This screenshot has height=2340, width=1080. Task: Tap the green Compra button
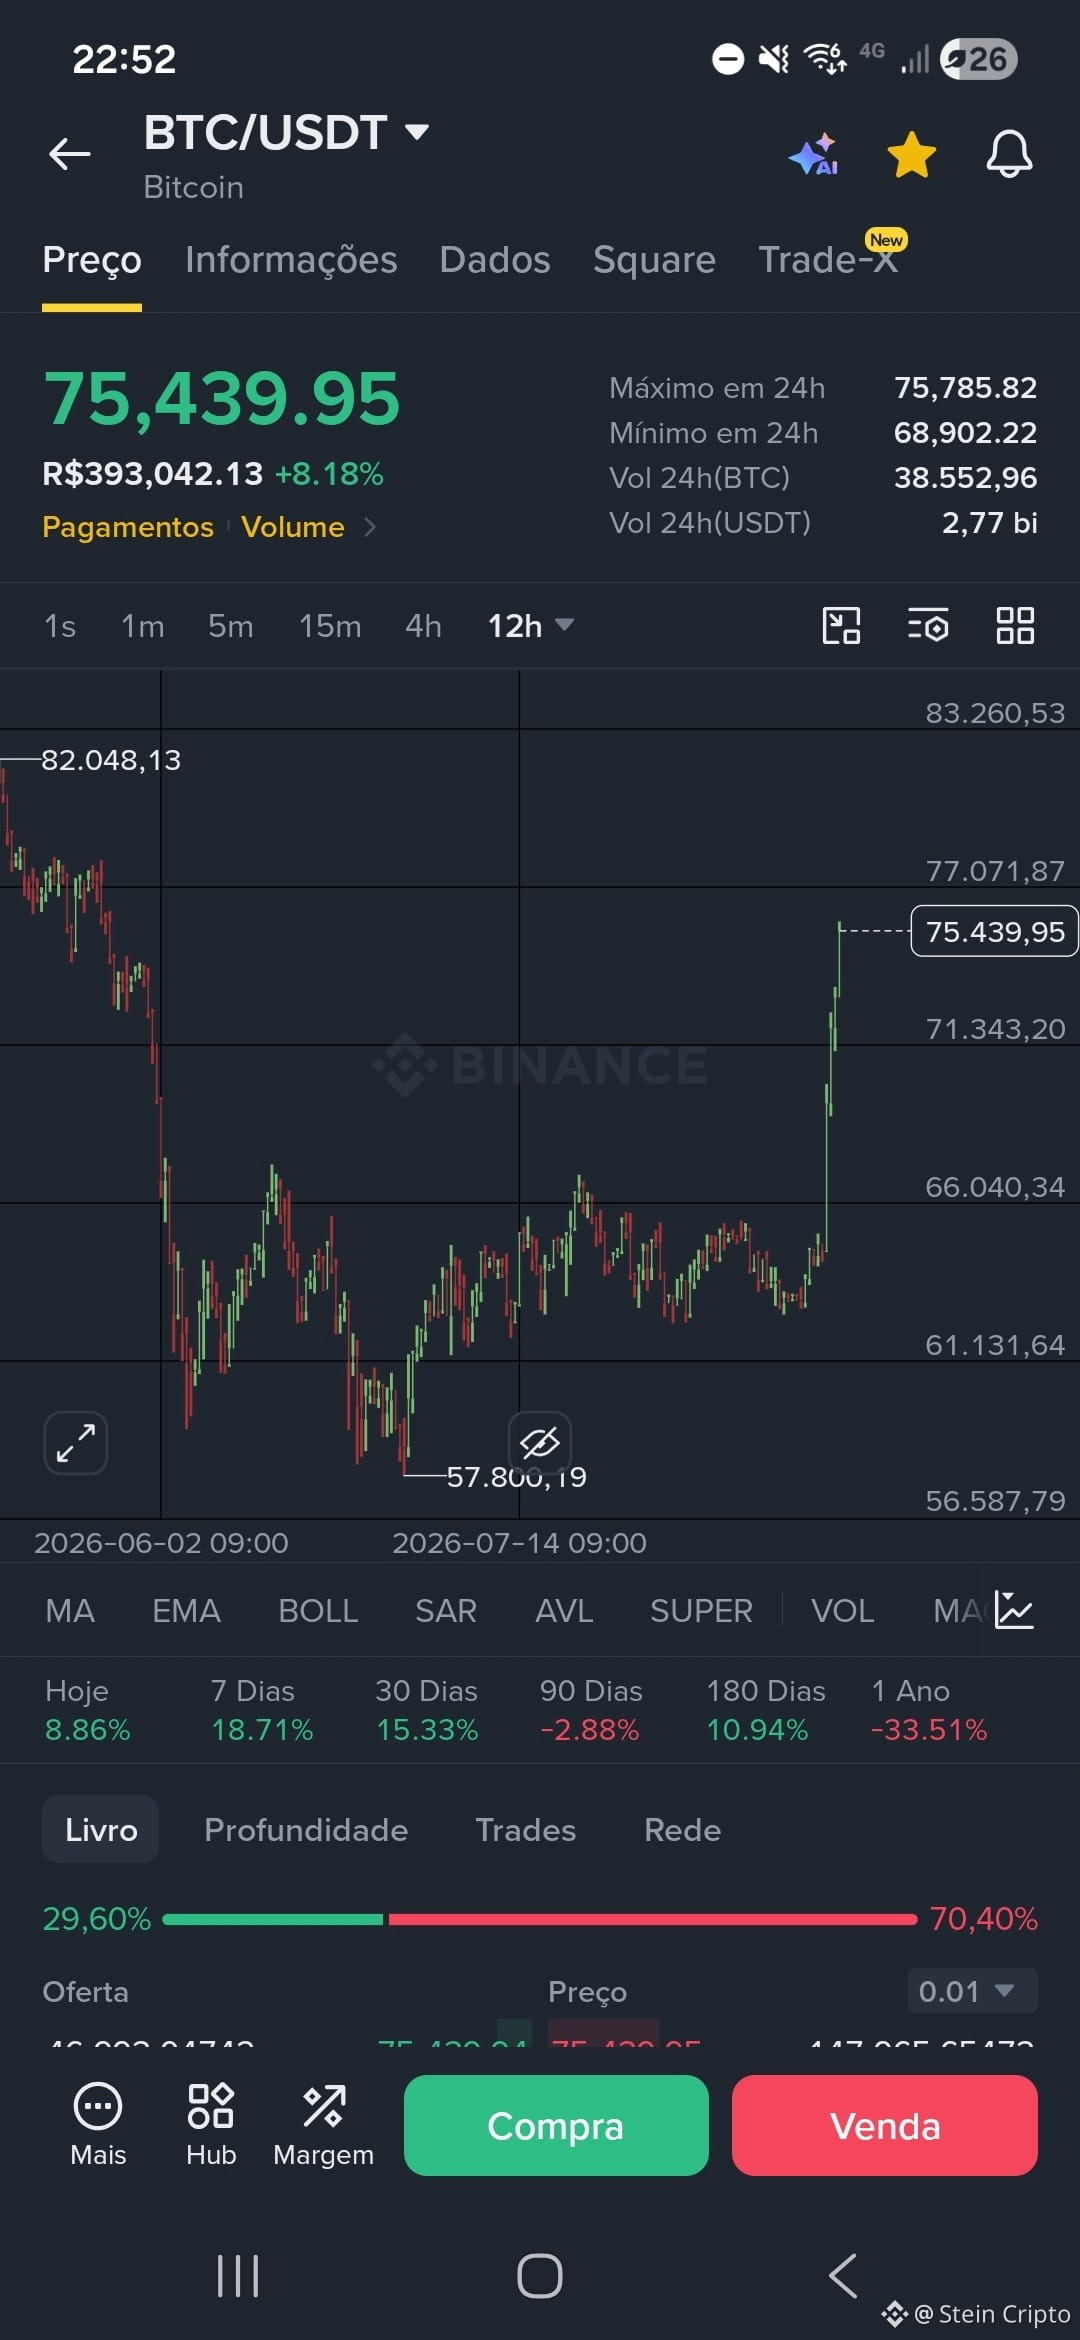pos(556,2125)
